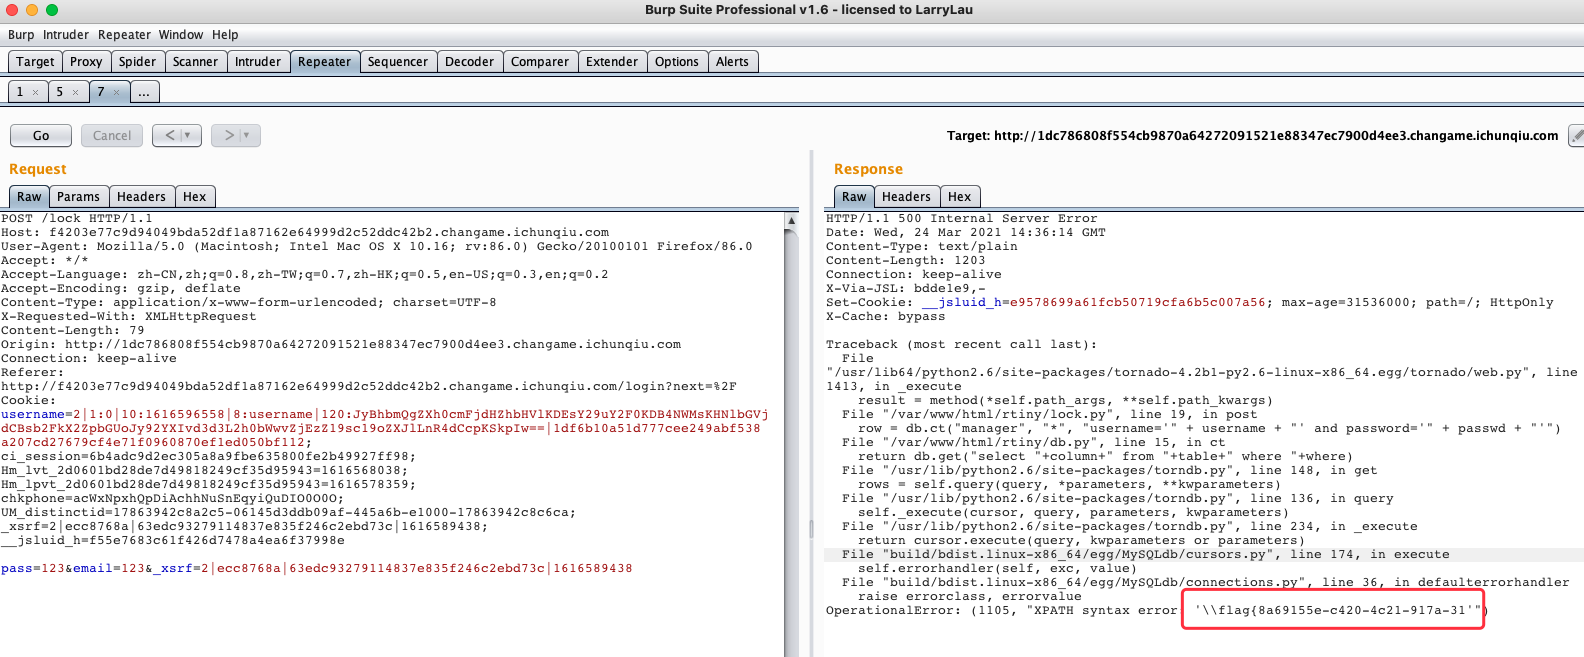Viewport: 1584px width, 657px height.
Task: Open the Help menu
Action: pos(225,35)
